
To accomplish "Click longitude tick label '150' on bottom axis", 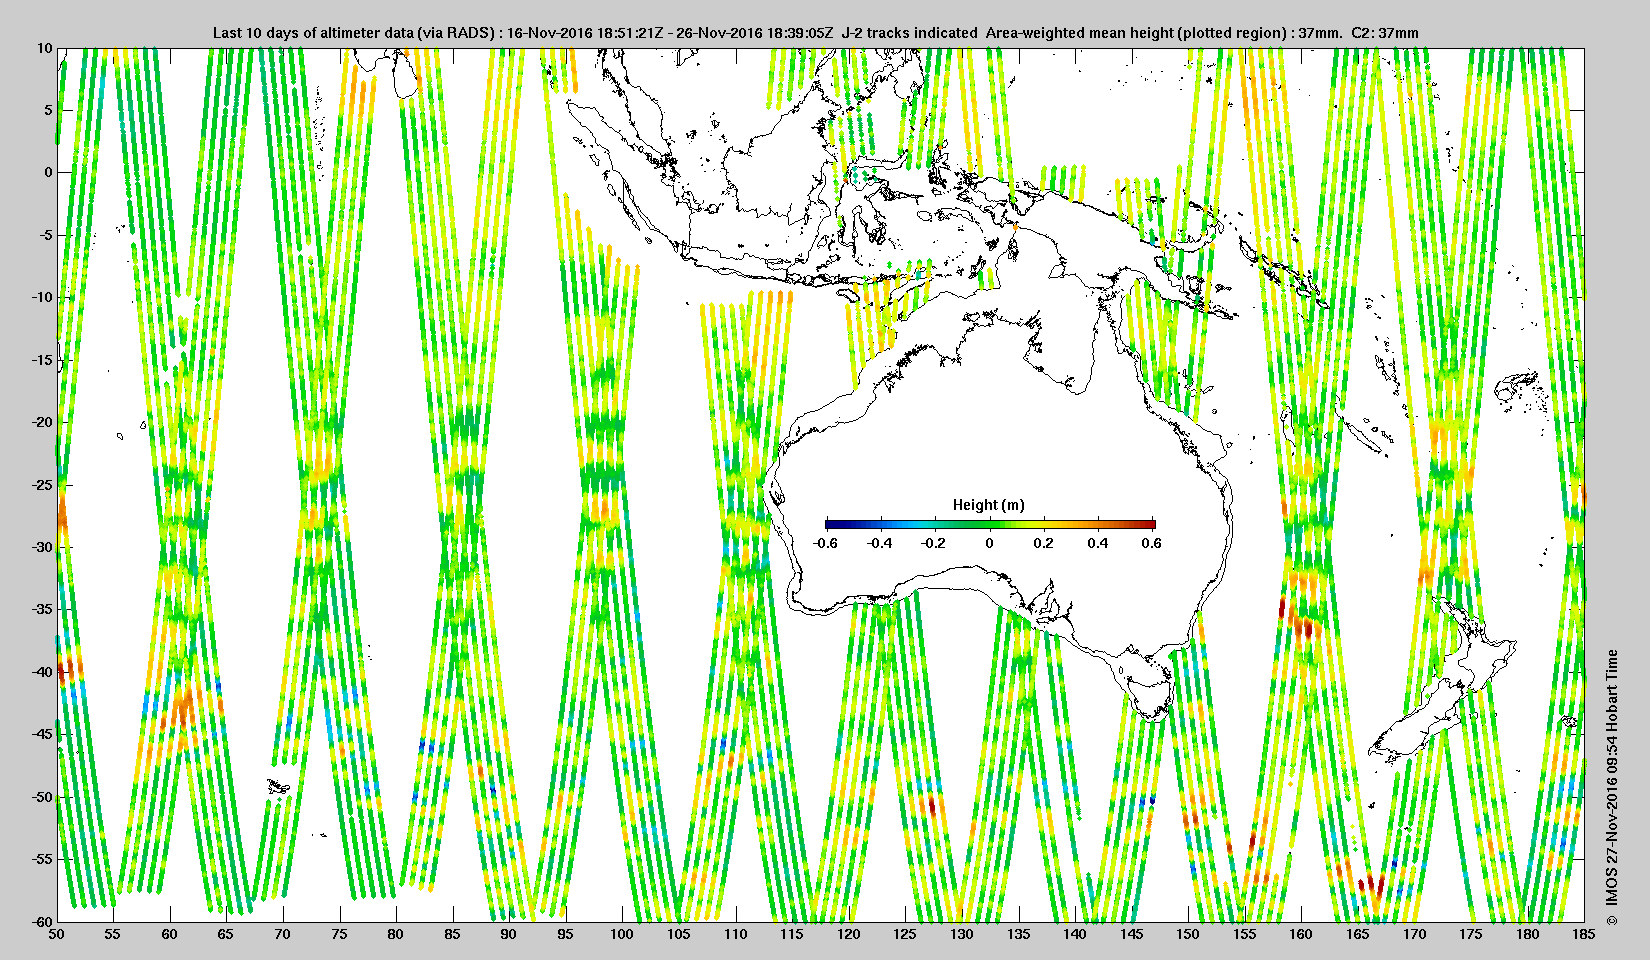I will pos(1188,934).
